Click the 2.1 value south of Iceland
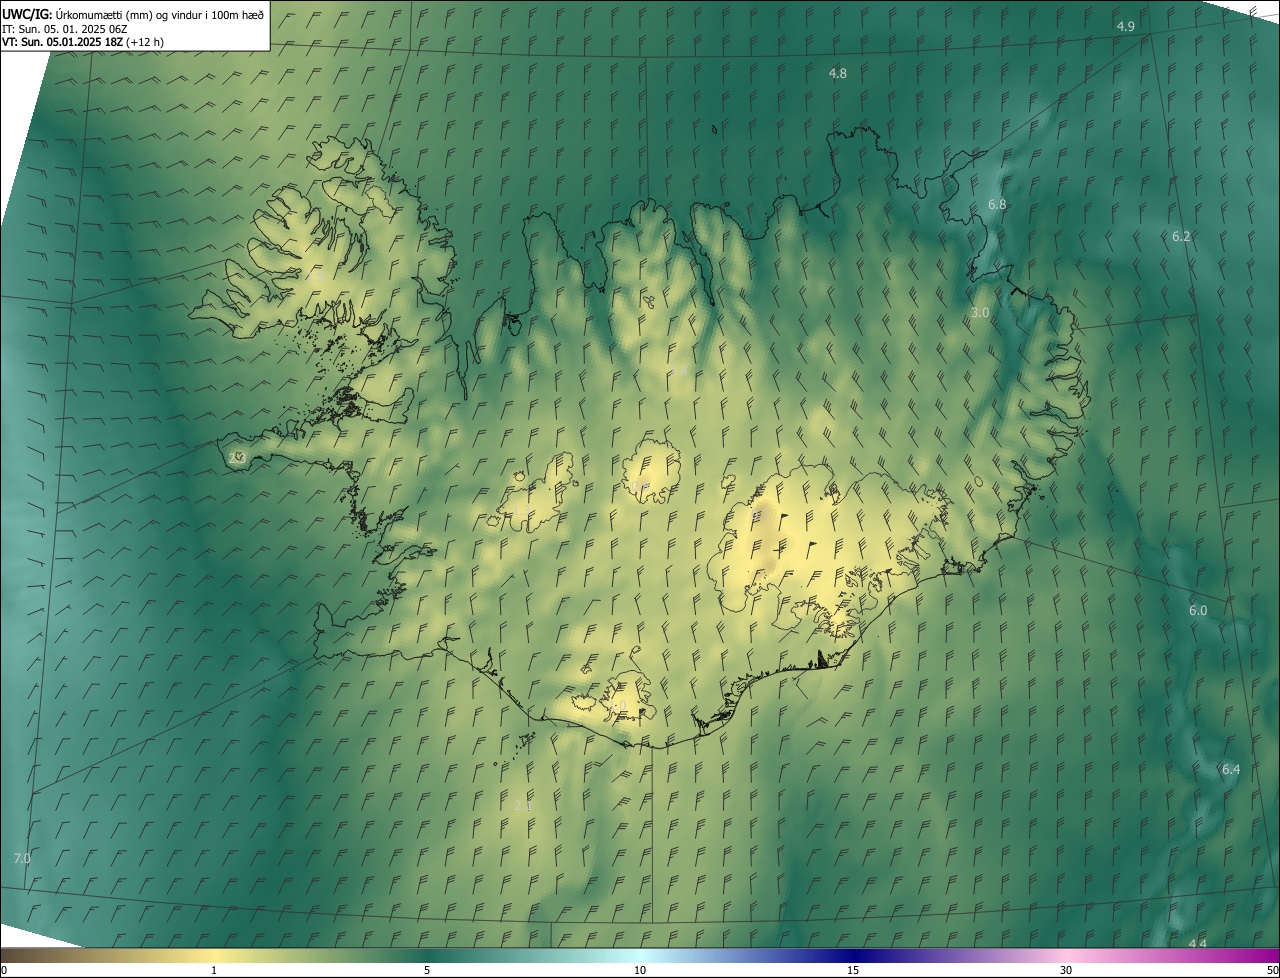The height and width of the screenshot is (978, 1280). click(x=523, y=805)
